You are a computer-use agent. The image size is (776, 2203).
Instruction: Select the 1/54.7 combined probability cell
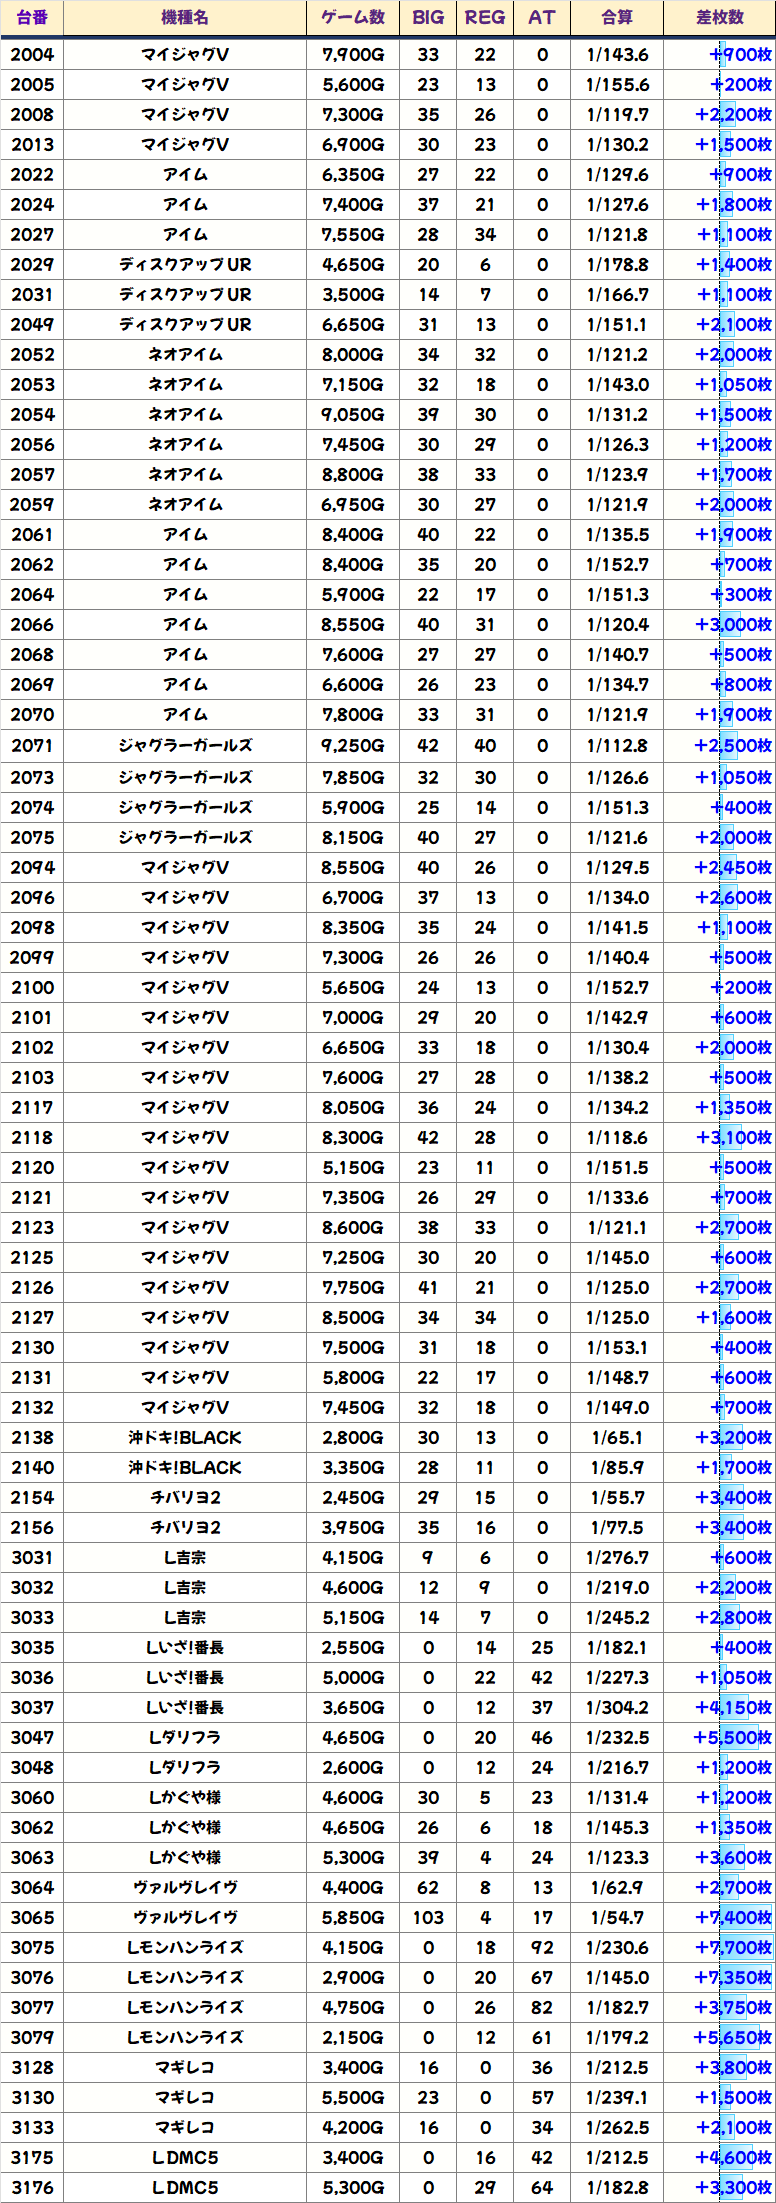[x=617, y=1918]
